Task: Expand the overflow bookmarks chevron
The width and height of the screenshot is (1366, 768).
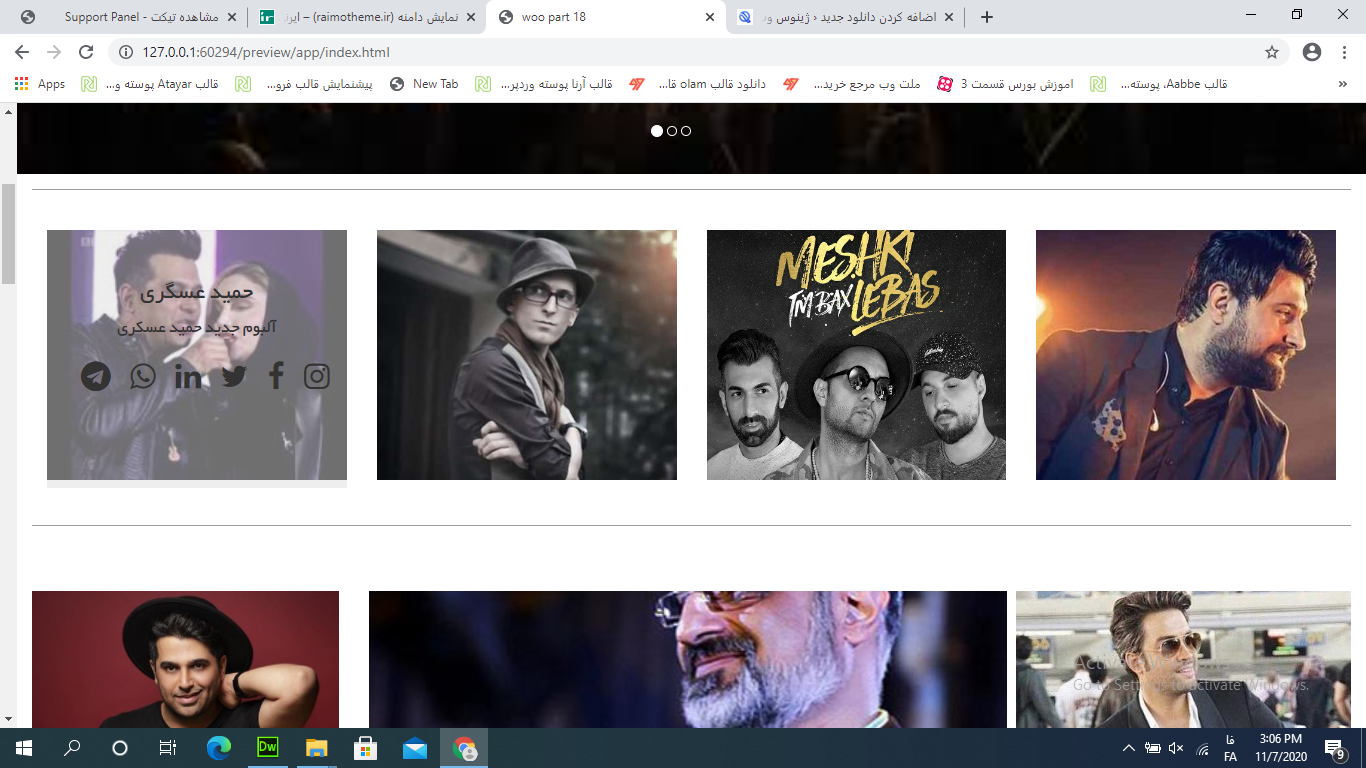Action: pos(1342,84)
